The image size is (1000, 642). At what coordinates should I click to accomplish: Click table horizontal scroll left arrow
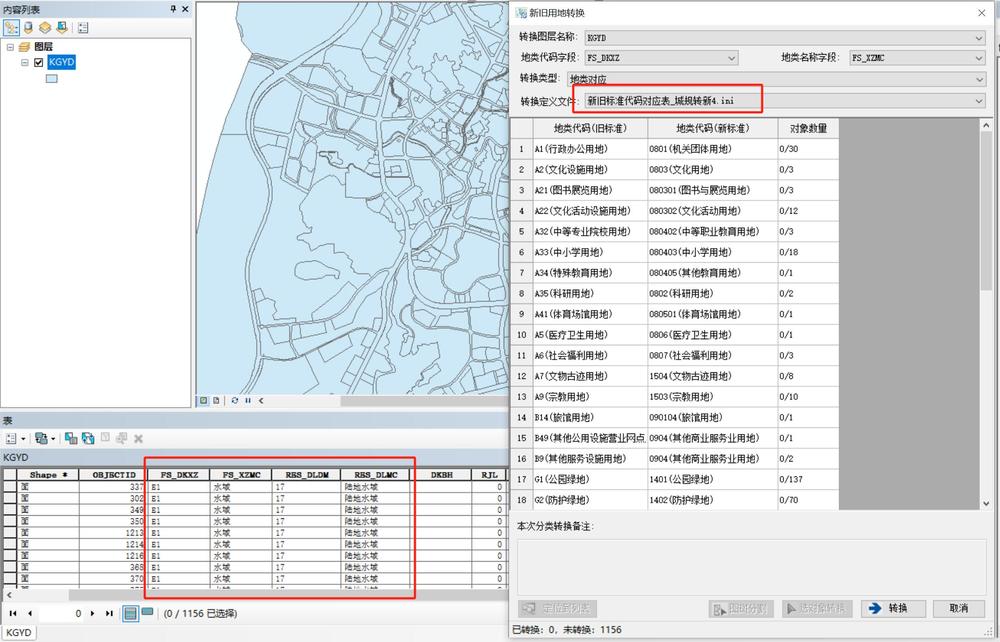9,595
